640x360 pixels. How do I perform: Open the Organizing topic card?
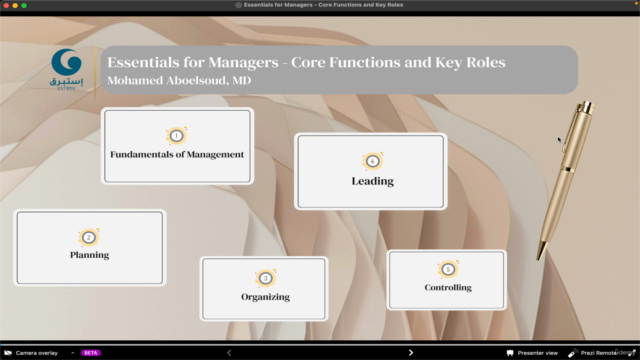[x=264, y=289]
